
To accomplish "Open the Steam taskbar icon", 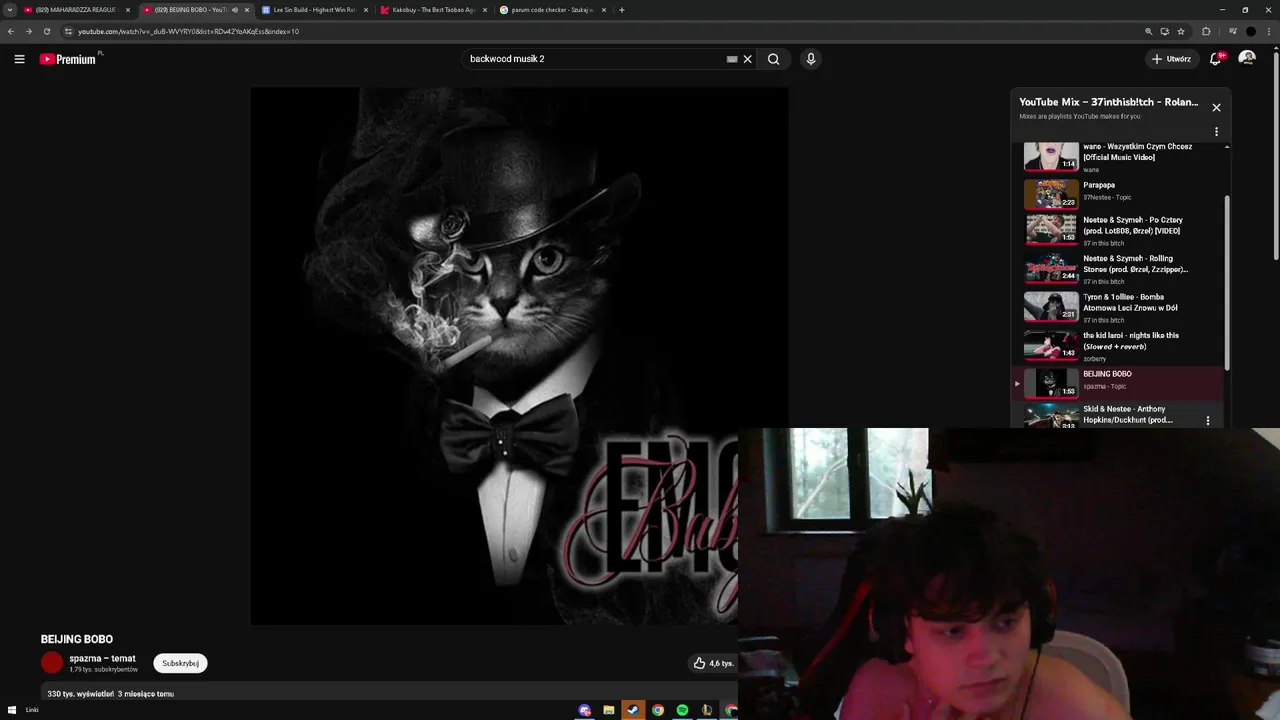I will (633, 710).
